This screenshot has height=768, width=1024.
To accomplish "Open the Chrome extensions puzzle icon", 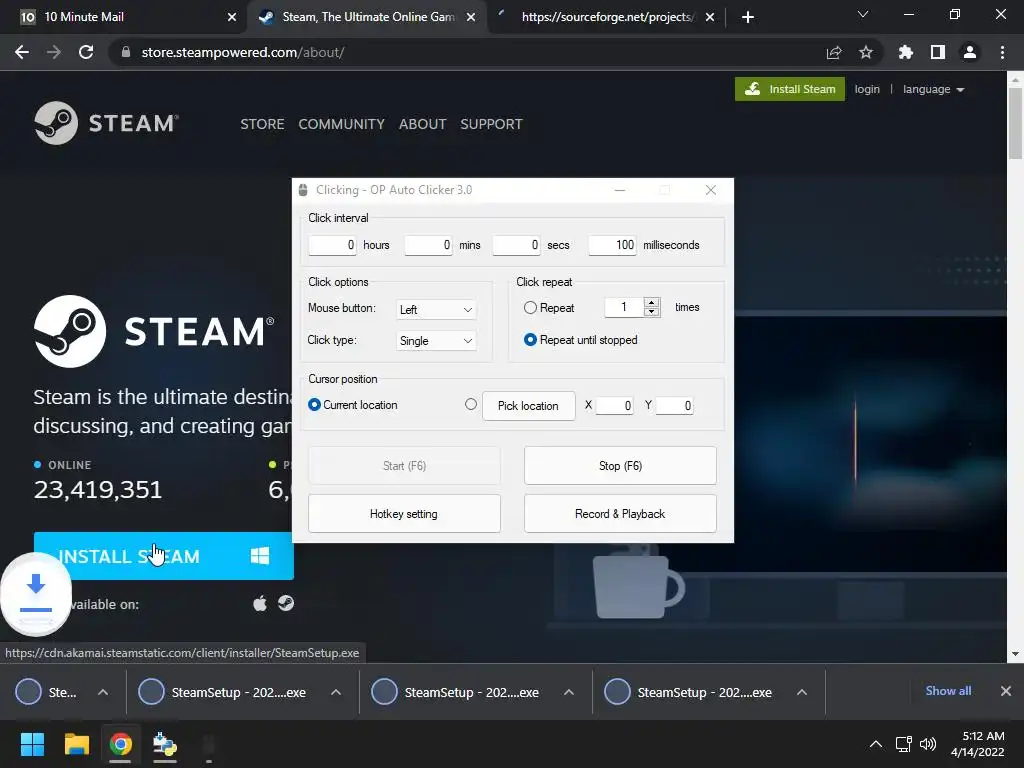I will 906,52.
